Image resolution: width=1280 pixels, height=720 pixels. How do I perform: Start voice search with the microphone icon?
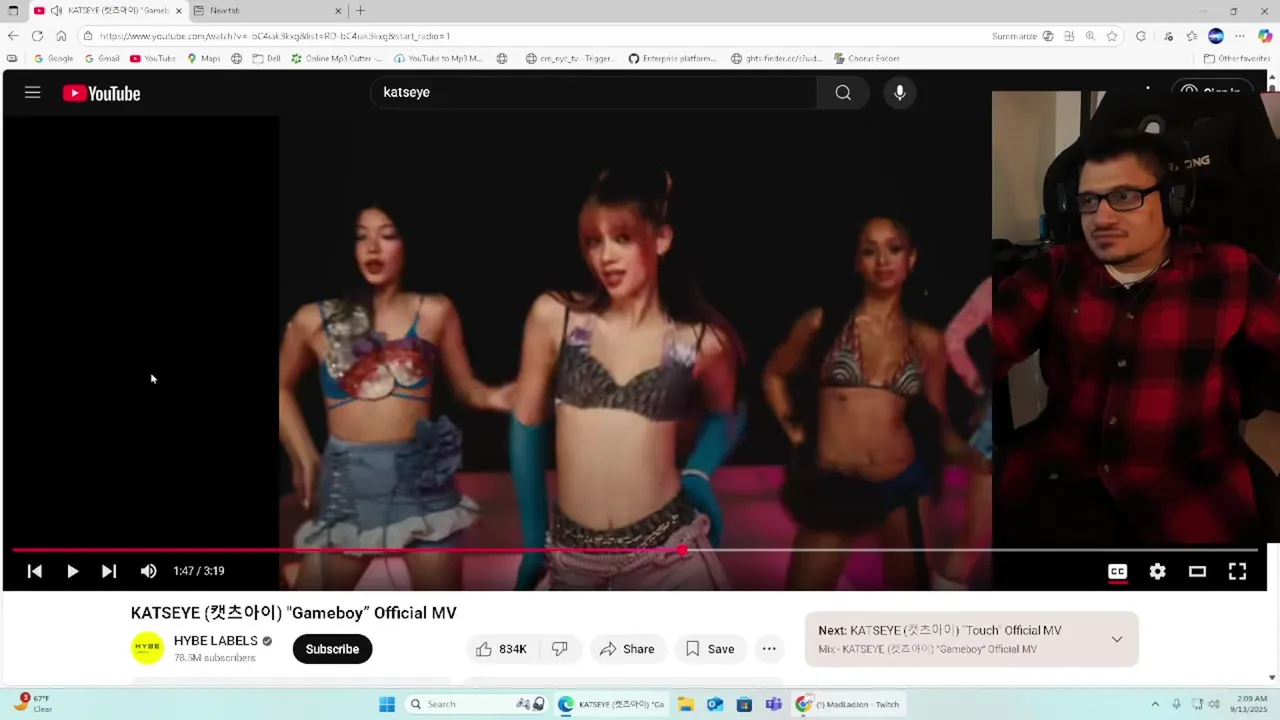click(900, 92)
